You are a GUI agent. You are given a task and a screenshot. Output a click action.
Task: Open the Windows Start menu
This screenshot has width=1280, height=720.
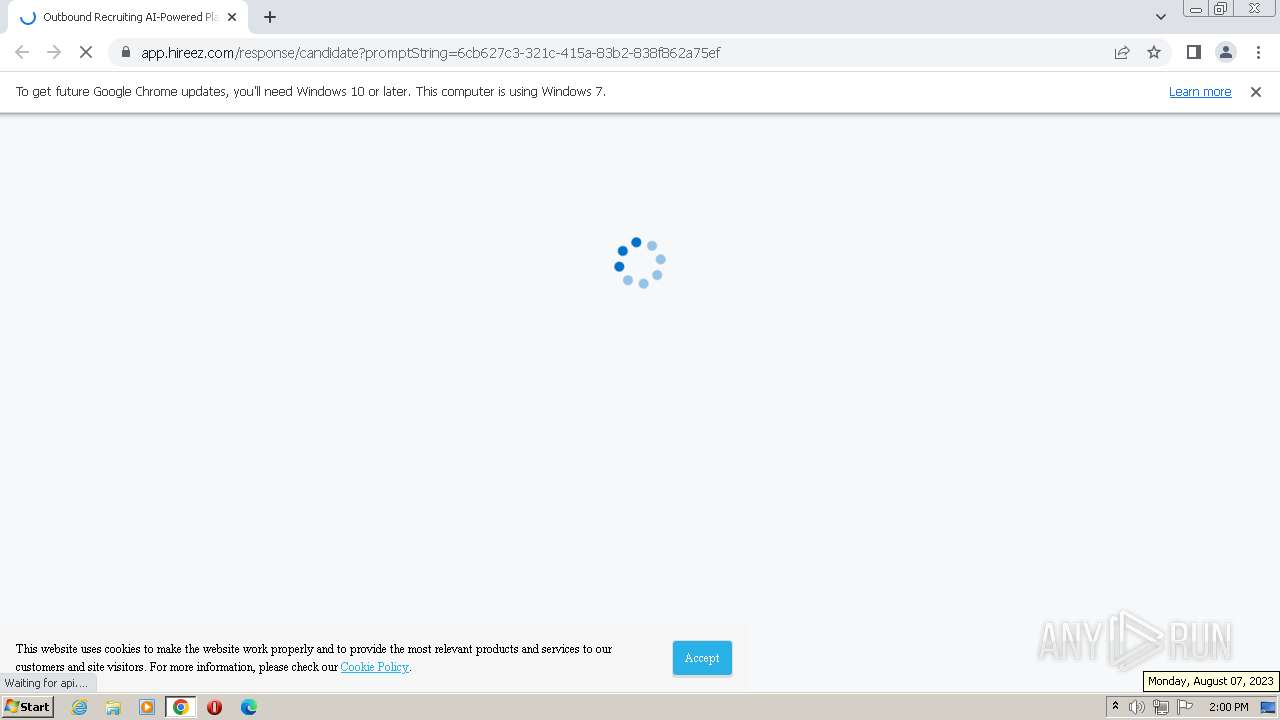coord(27,707)
